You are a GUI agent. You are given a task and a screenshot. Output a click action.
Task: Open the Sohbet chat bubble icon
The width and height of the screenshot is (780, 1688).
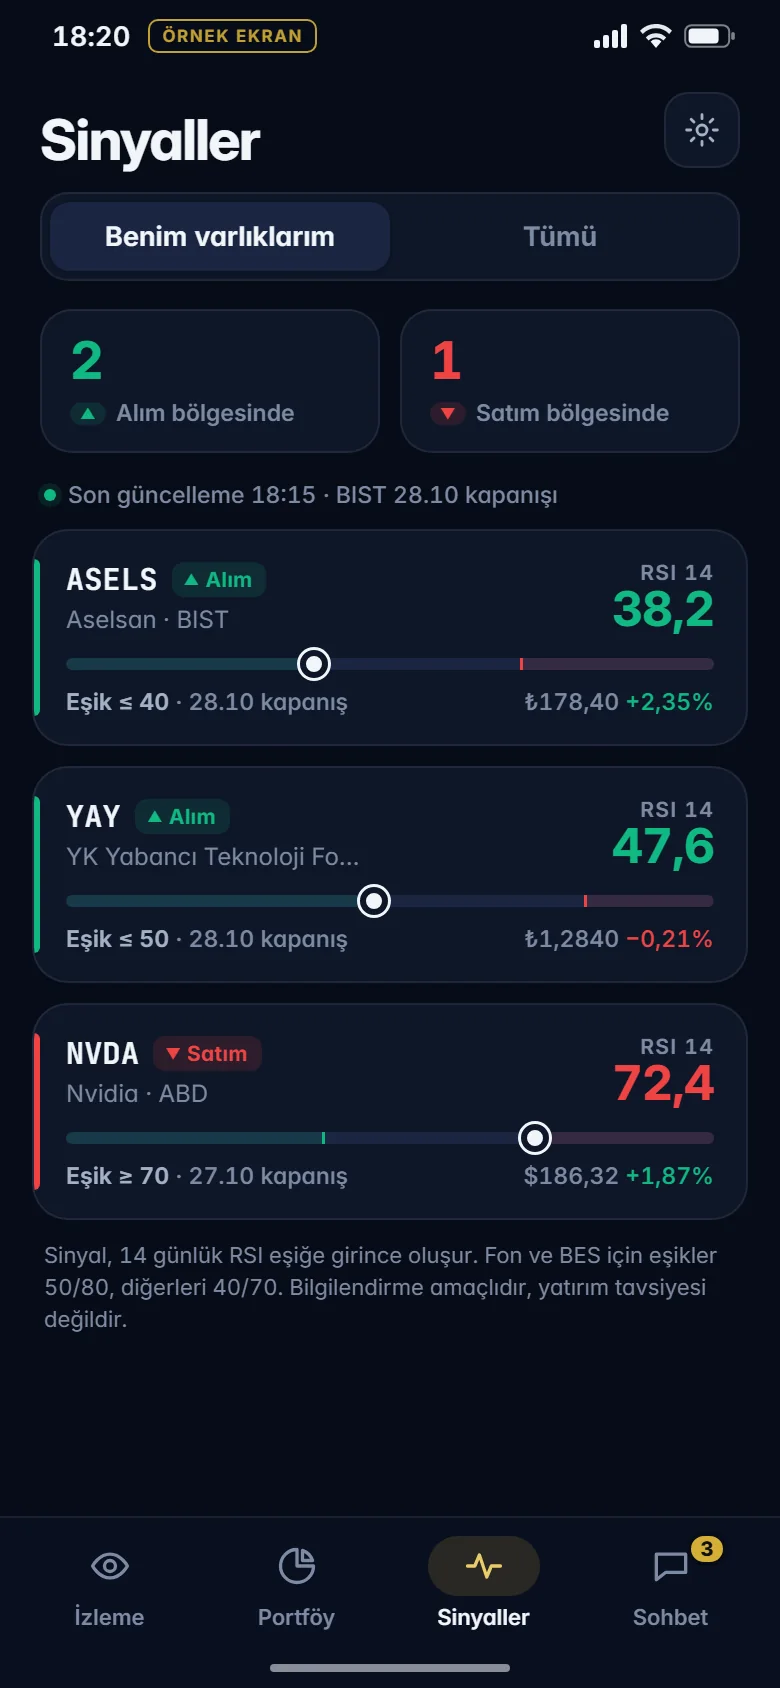[x=670, y=1567]
